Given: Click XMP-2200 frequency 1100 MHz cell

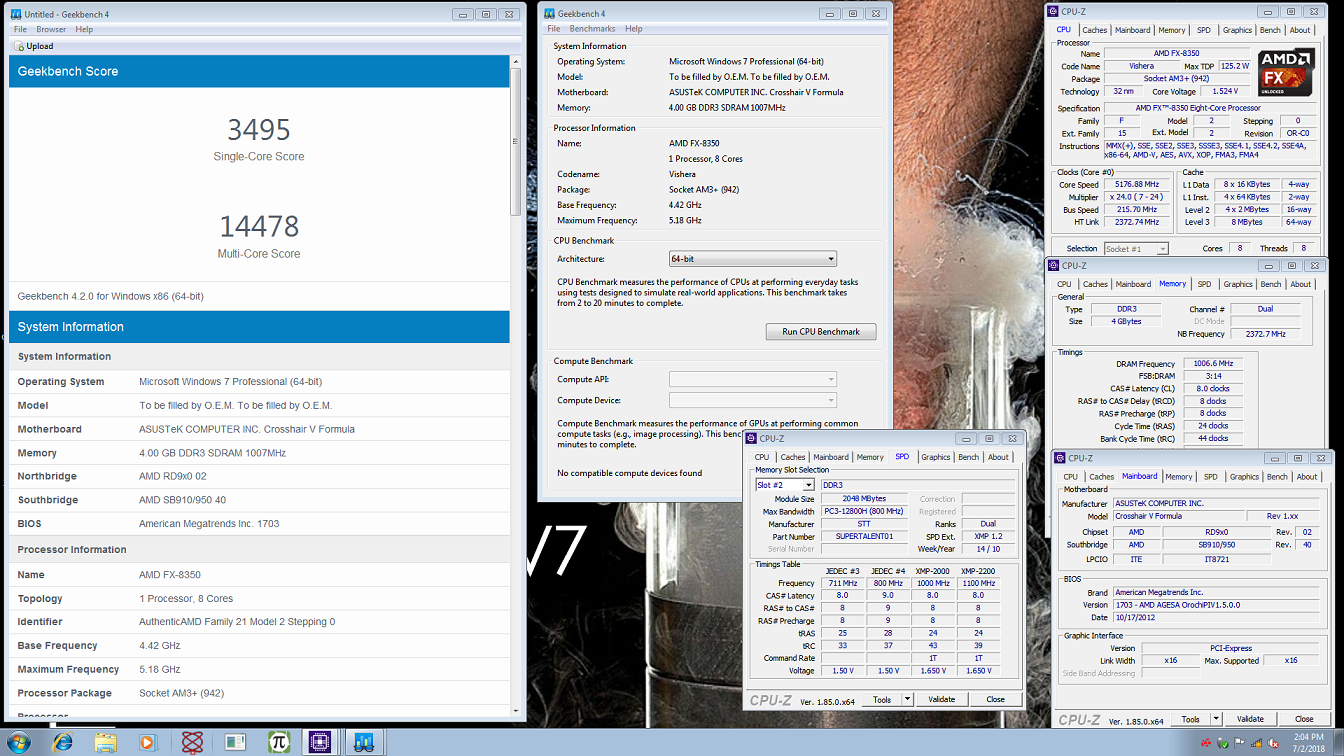Looking at the screenshot, I should [978, 583].
